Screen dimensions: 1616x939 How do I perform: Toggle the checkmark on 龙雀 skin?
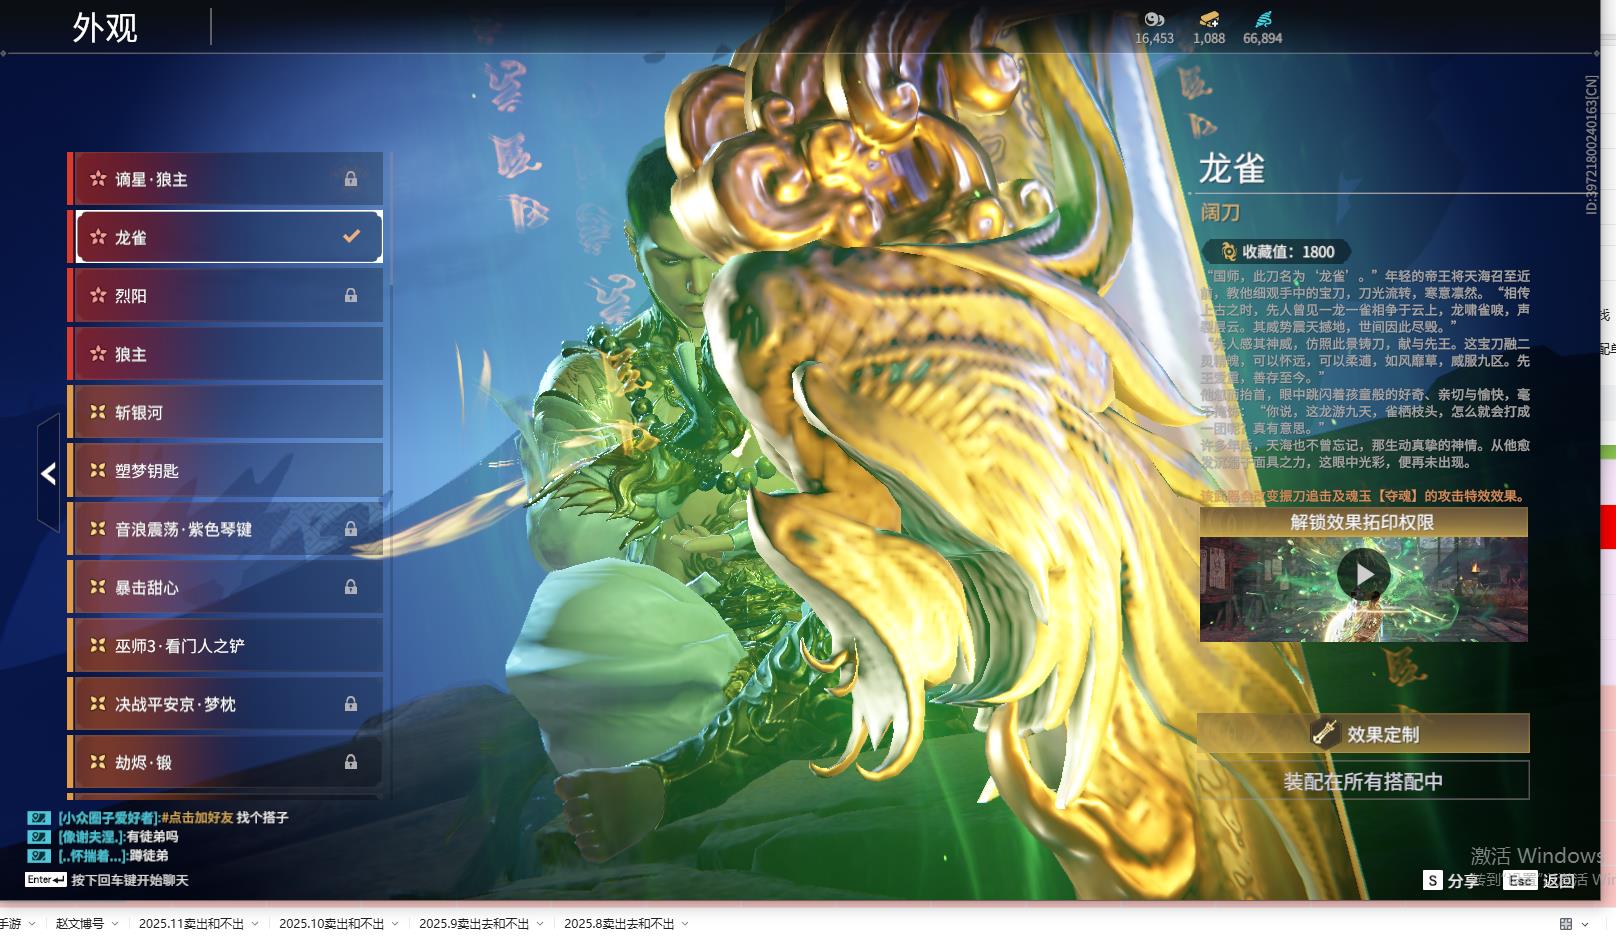351,237
